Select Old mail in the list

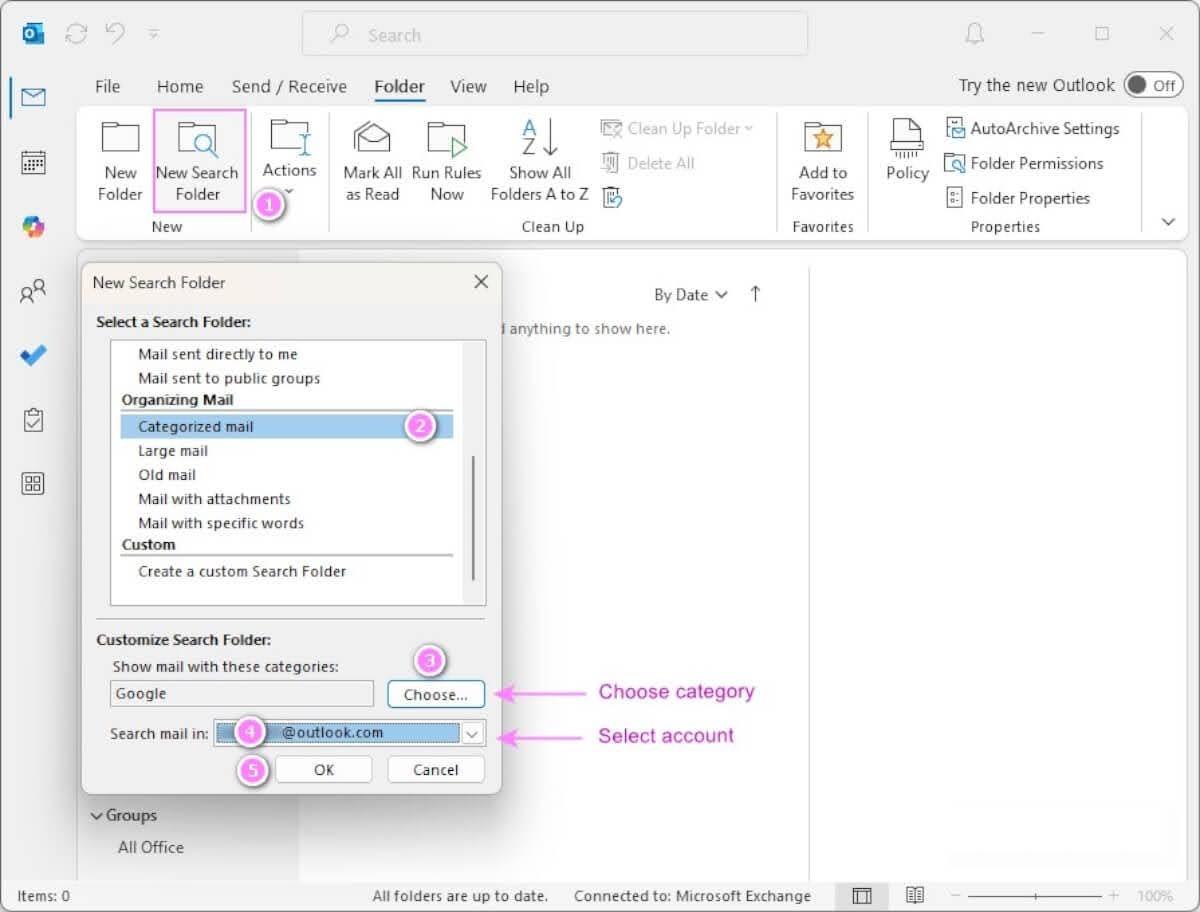[285, 475]
